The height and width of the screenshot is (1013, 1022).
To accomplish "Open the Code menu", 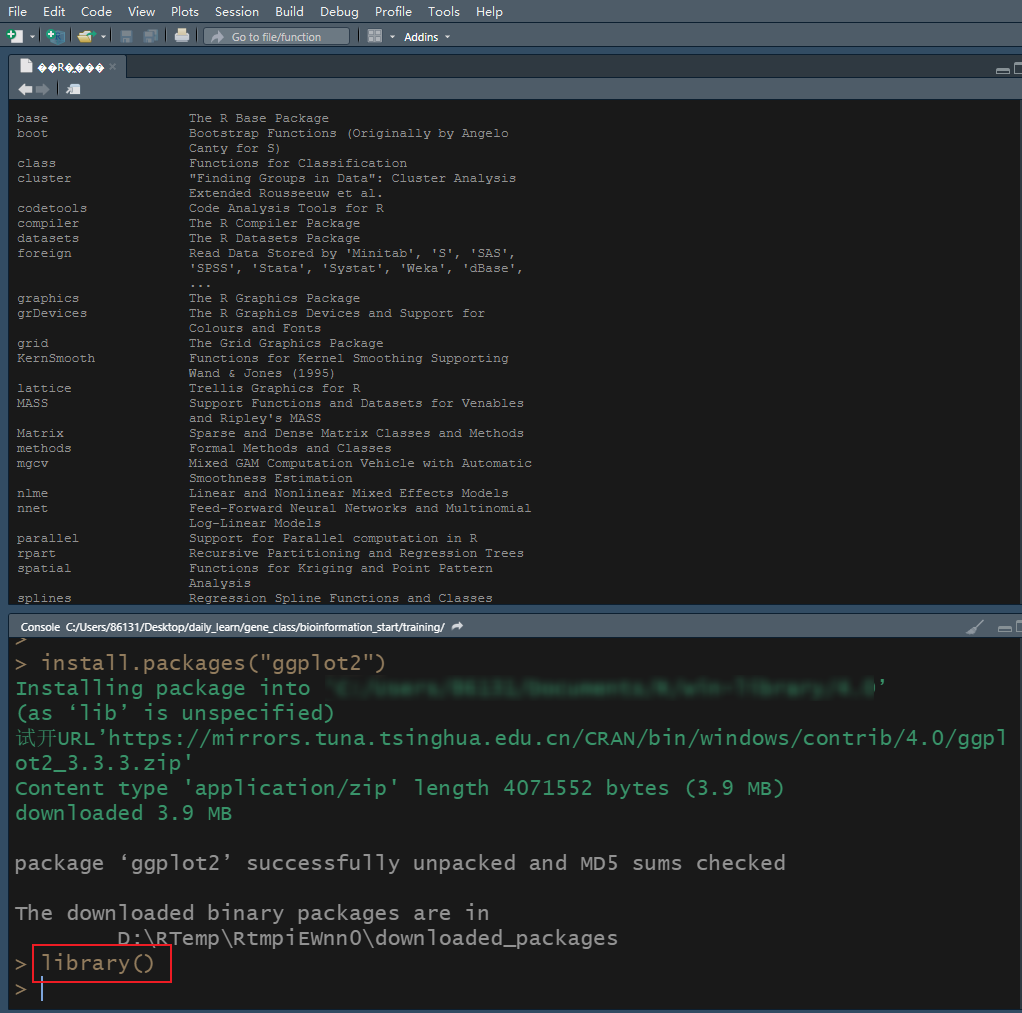I will tap(96, 12).
